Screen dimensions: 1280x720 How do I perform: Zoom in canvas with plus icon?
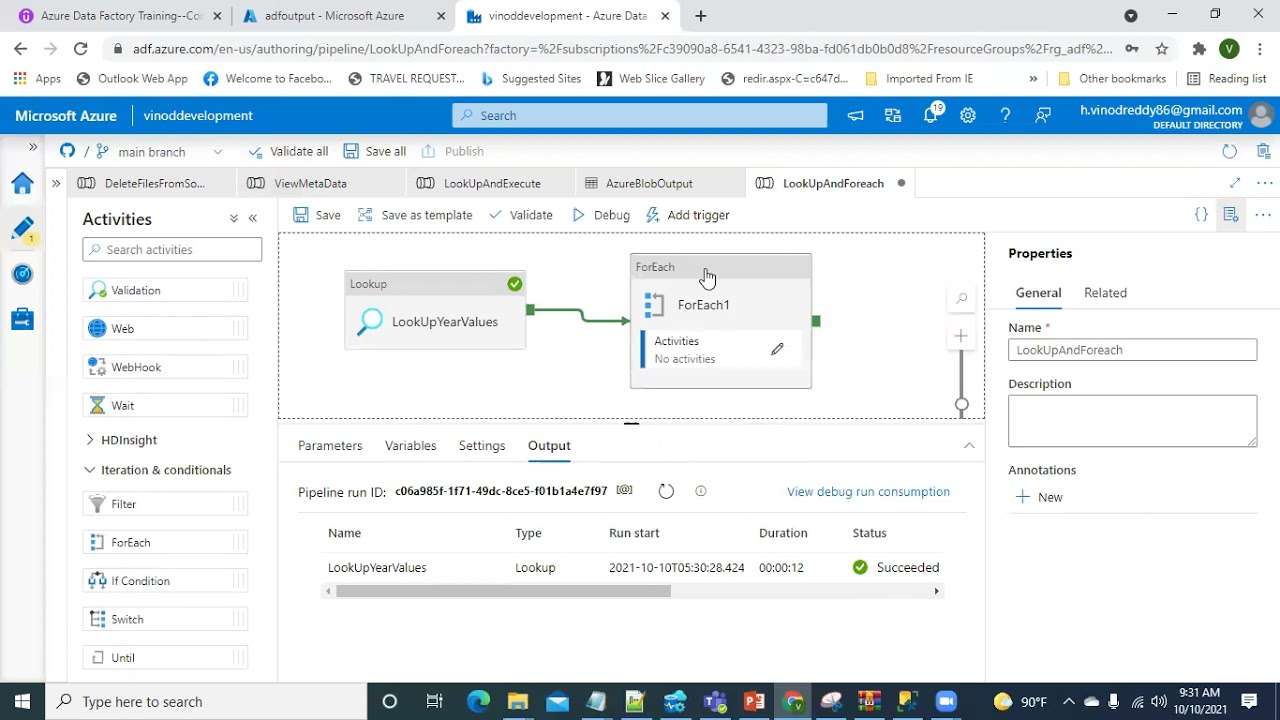961,336
